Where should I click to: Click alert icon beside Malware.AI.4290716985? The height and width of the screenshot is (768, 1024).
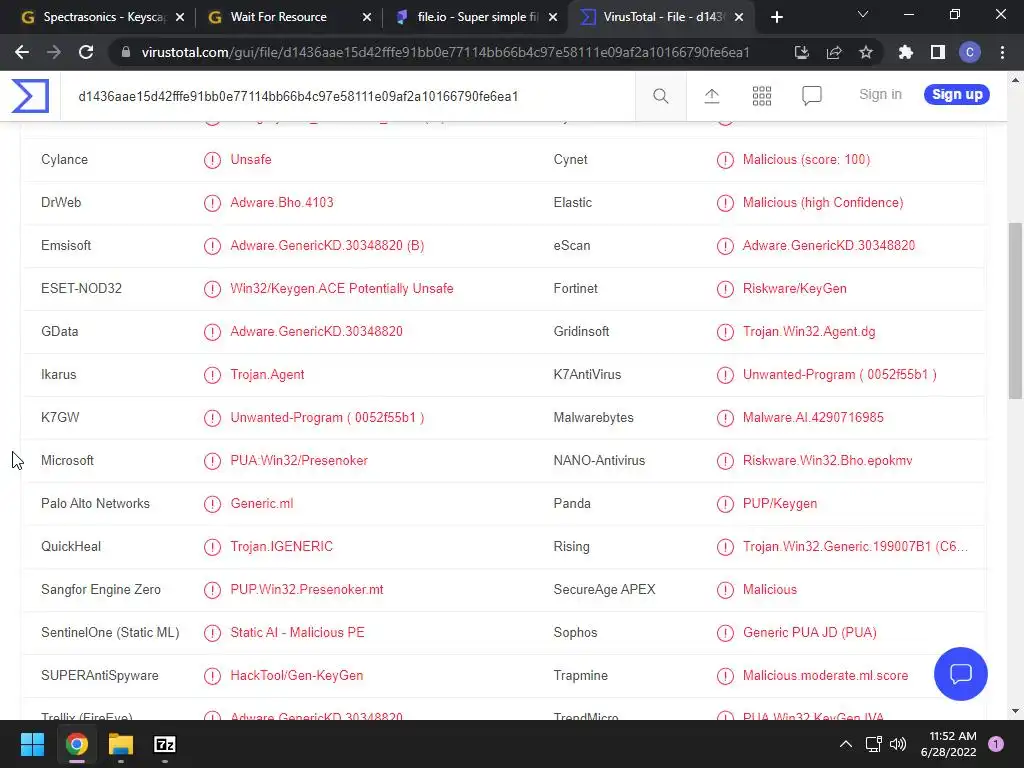725,418
